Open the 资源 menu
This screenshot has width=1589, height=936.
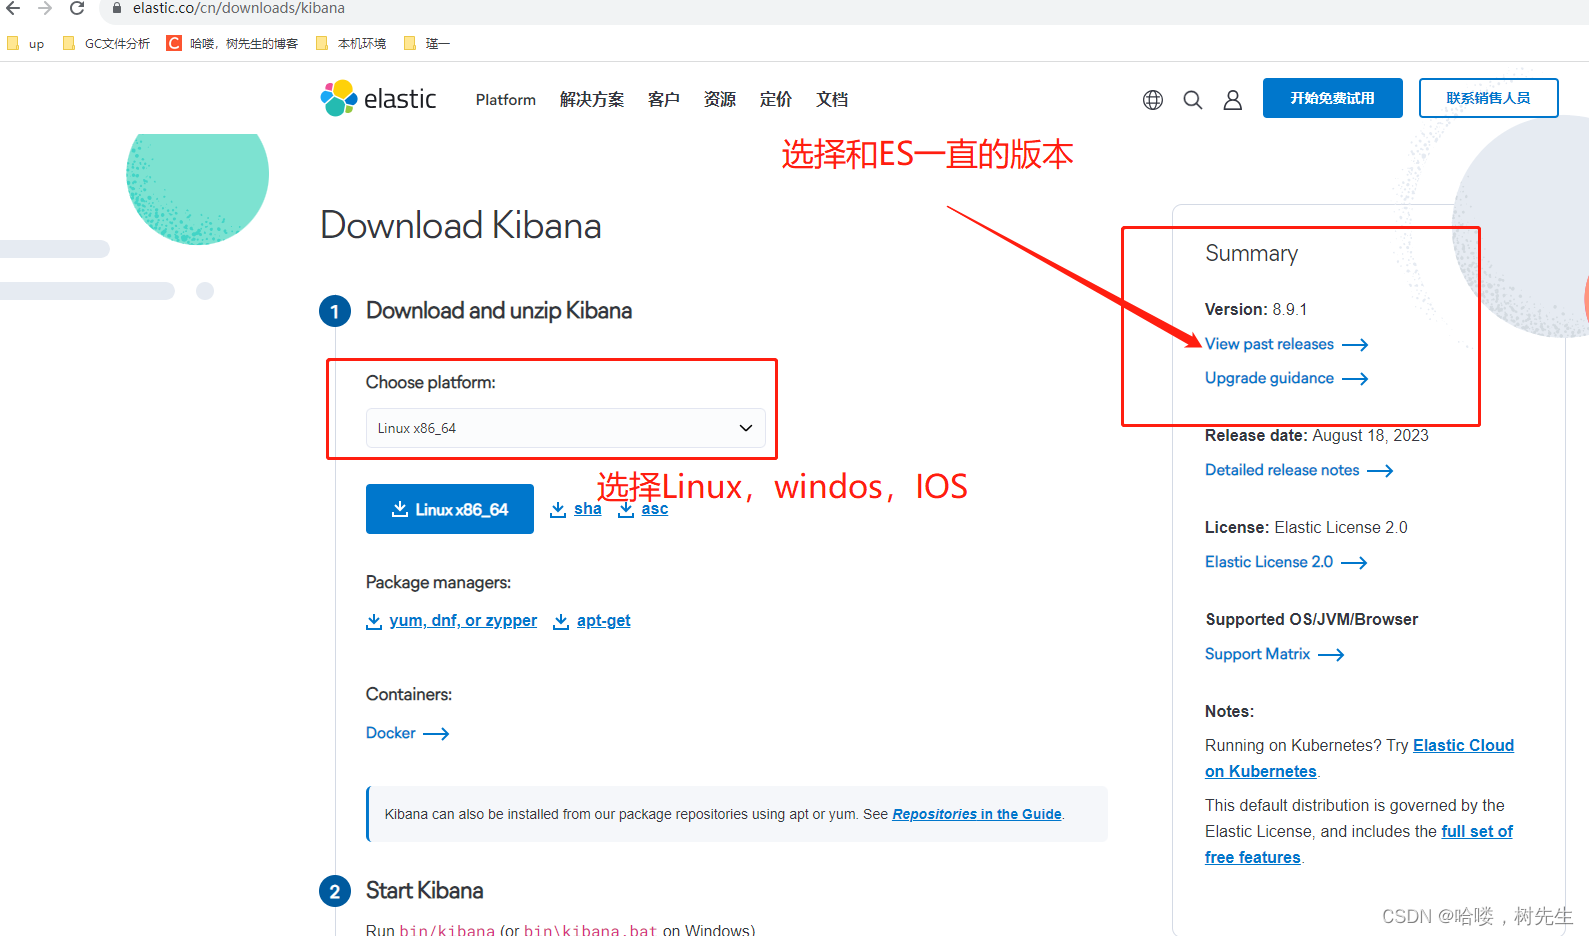720,100
